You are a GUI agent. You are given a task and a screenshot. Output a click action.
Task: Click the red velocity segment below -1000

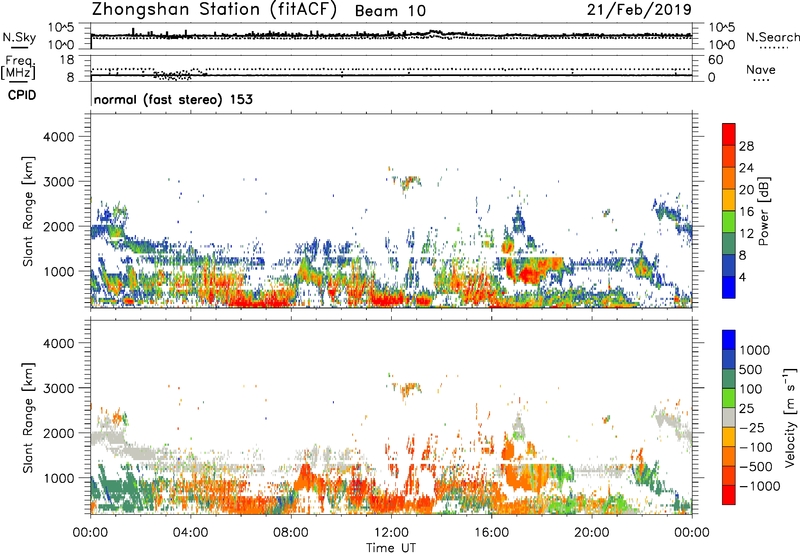(729, 495)
